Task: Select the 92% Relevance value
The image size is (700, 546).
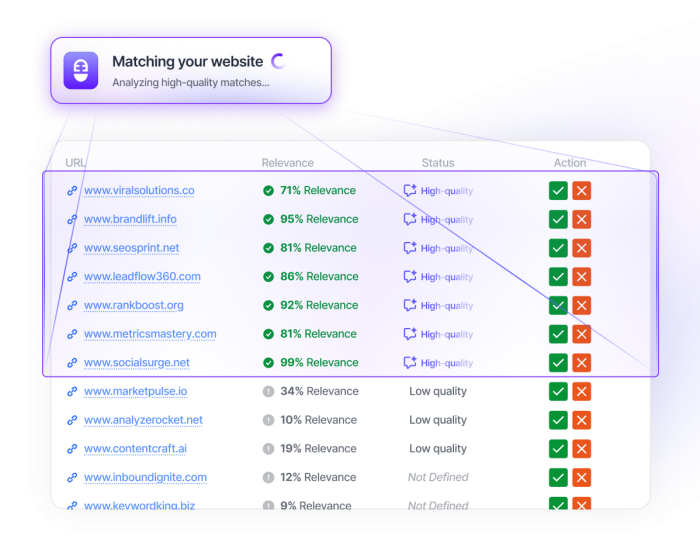Action: point(319,305)
